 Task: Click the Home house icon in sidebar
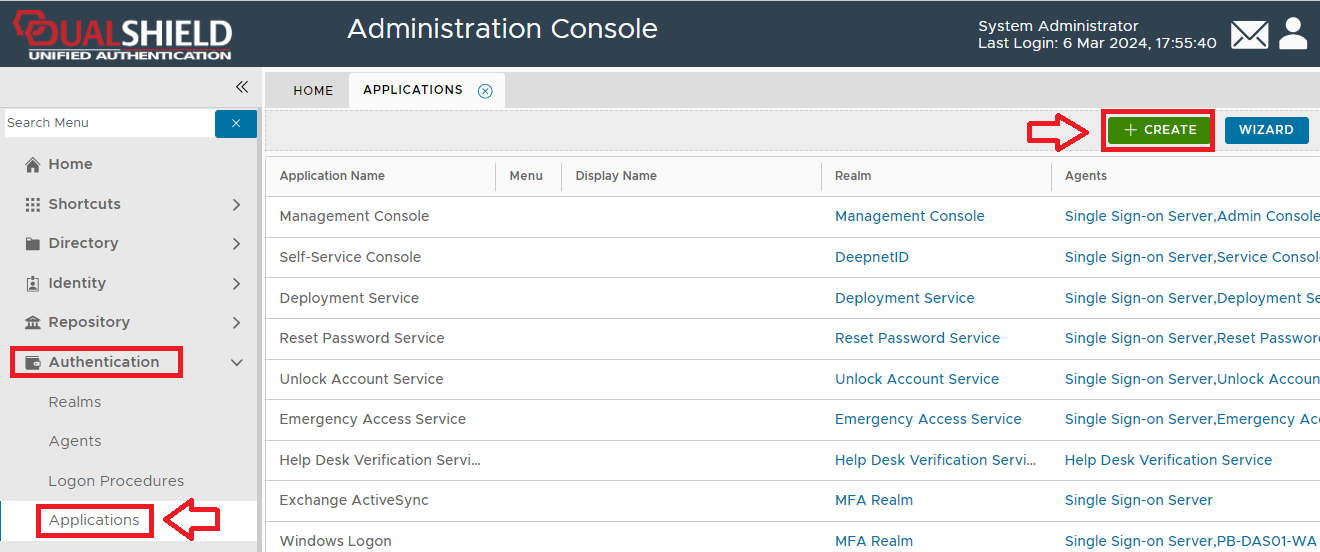tap(33, 165)
